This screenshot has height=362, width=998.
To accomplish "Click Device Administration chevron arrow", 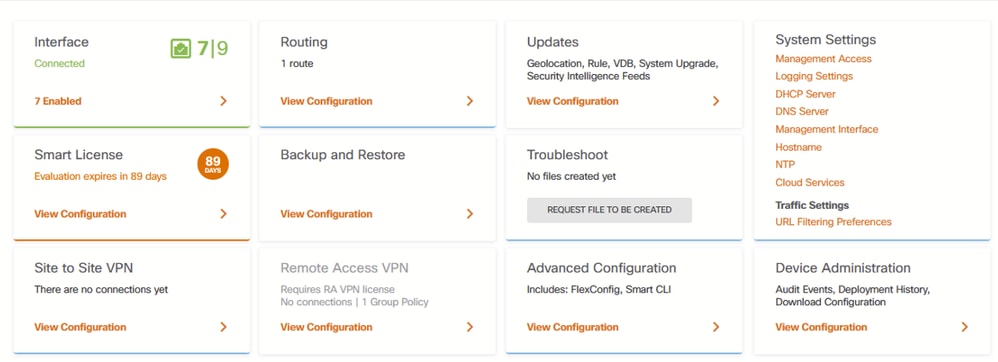I will click(x=965, y=327).
